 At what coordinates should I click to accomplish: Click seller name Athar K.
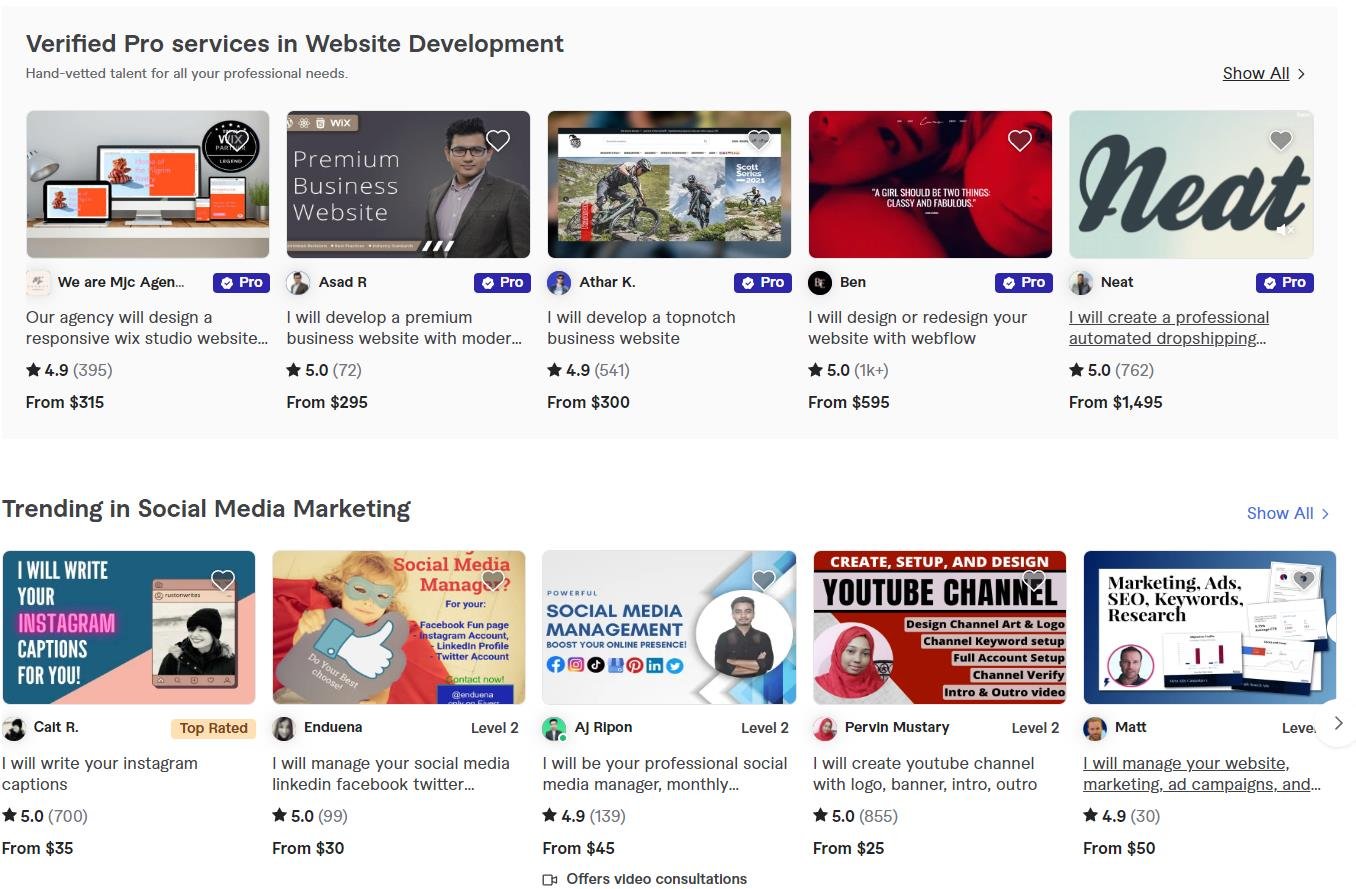pos(607,282)
